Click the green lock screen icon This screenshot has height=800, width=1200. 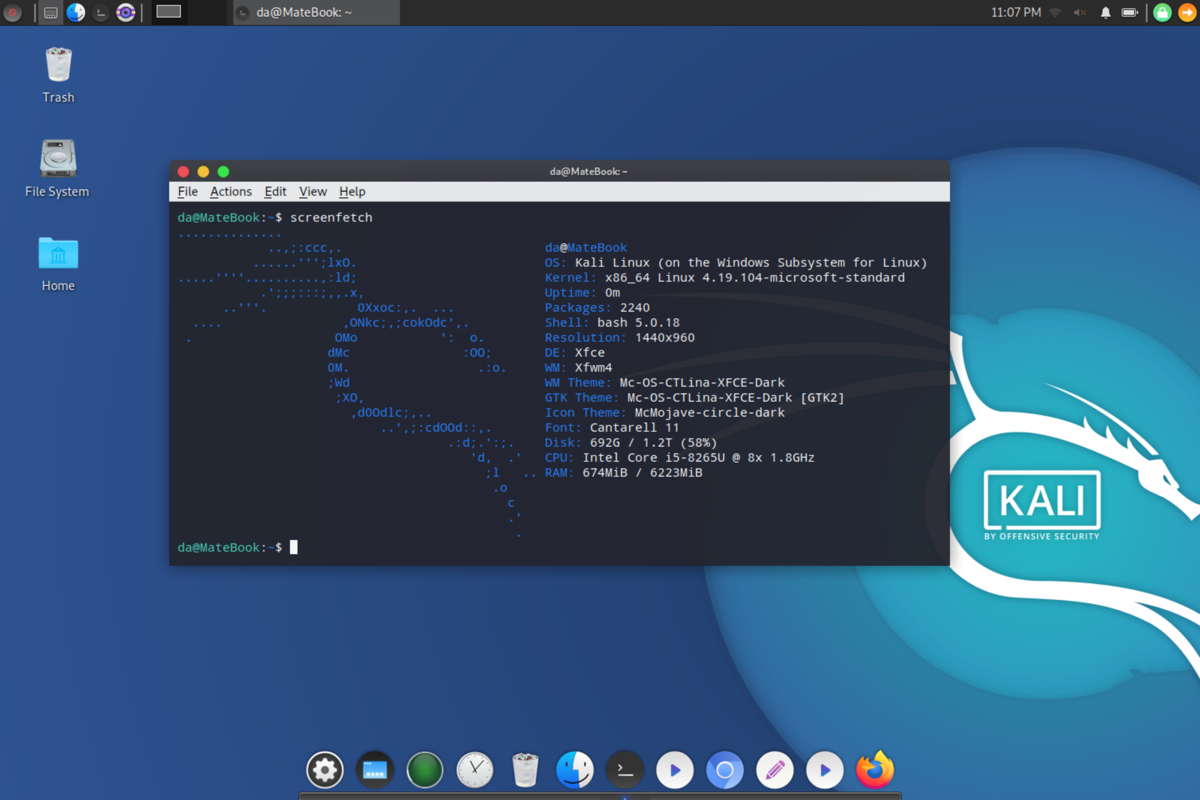click(1162, 12)
